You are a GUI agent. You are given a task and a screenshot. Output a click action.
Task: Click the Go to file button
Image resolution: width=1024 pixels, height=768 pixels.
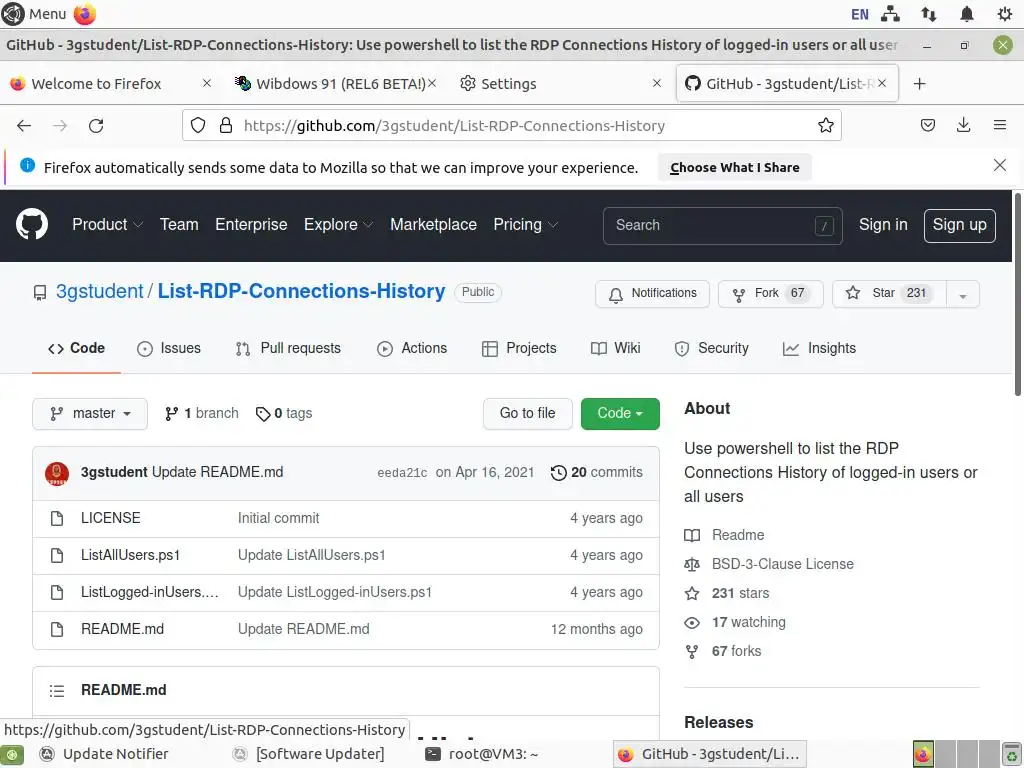(x=528, y=413)
